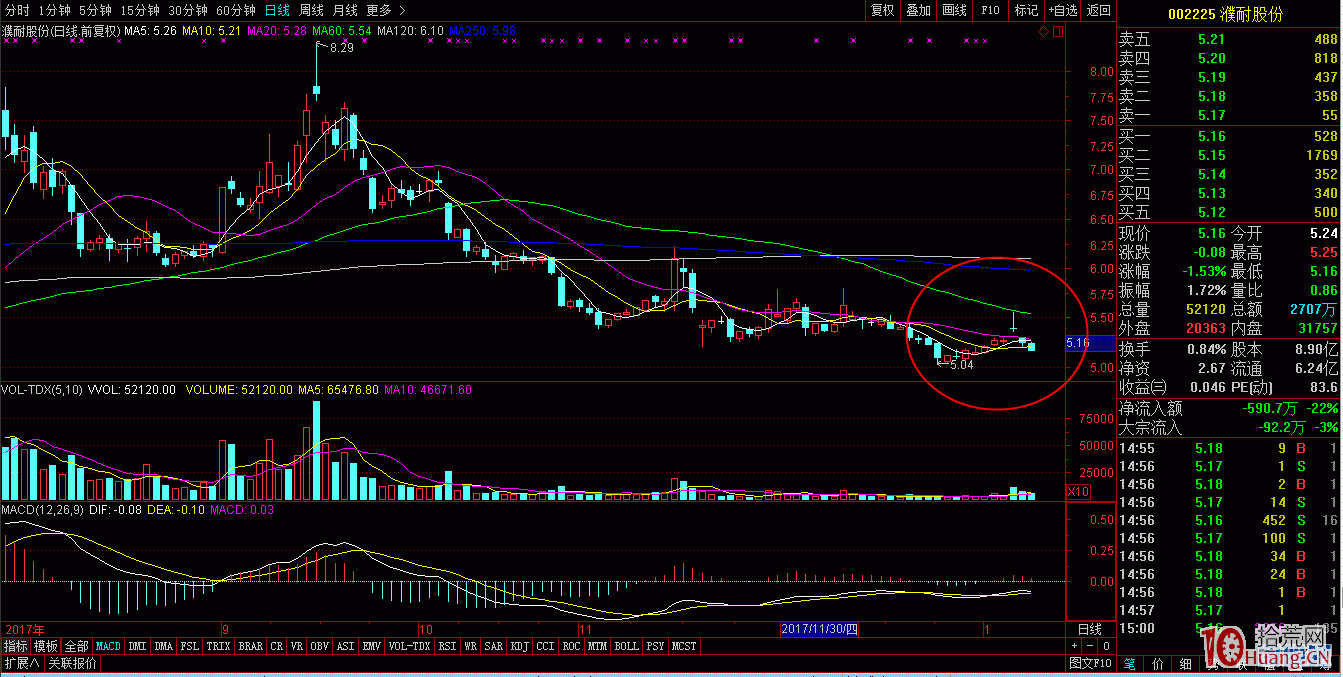Open the 关联报价 related quotes tab
The width and height of the screenshot is (1343, 677).
(72, 663)
